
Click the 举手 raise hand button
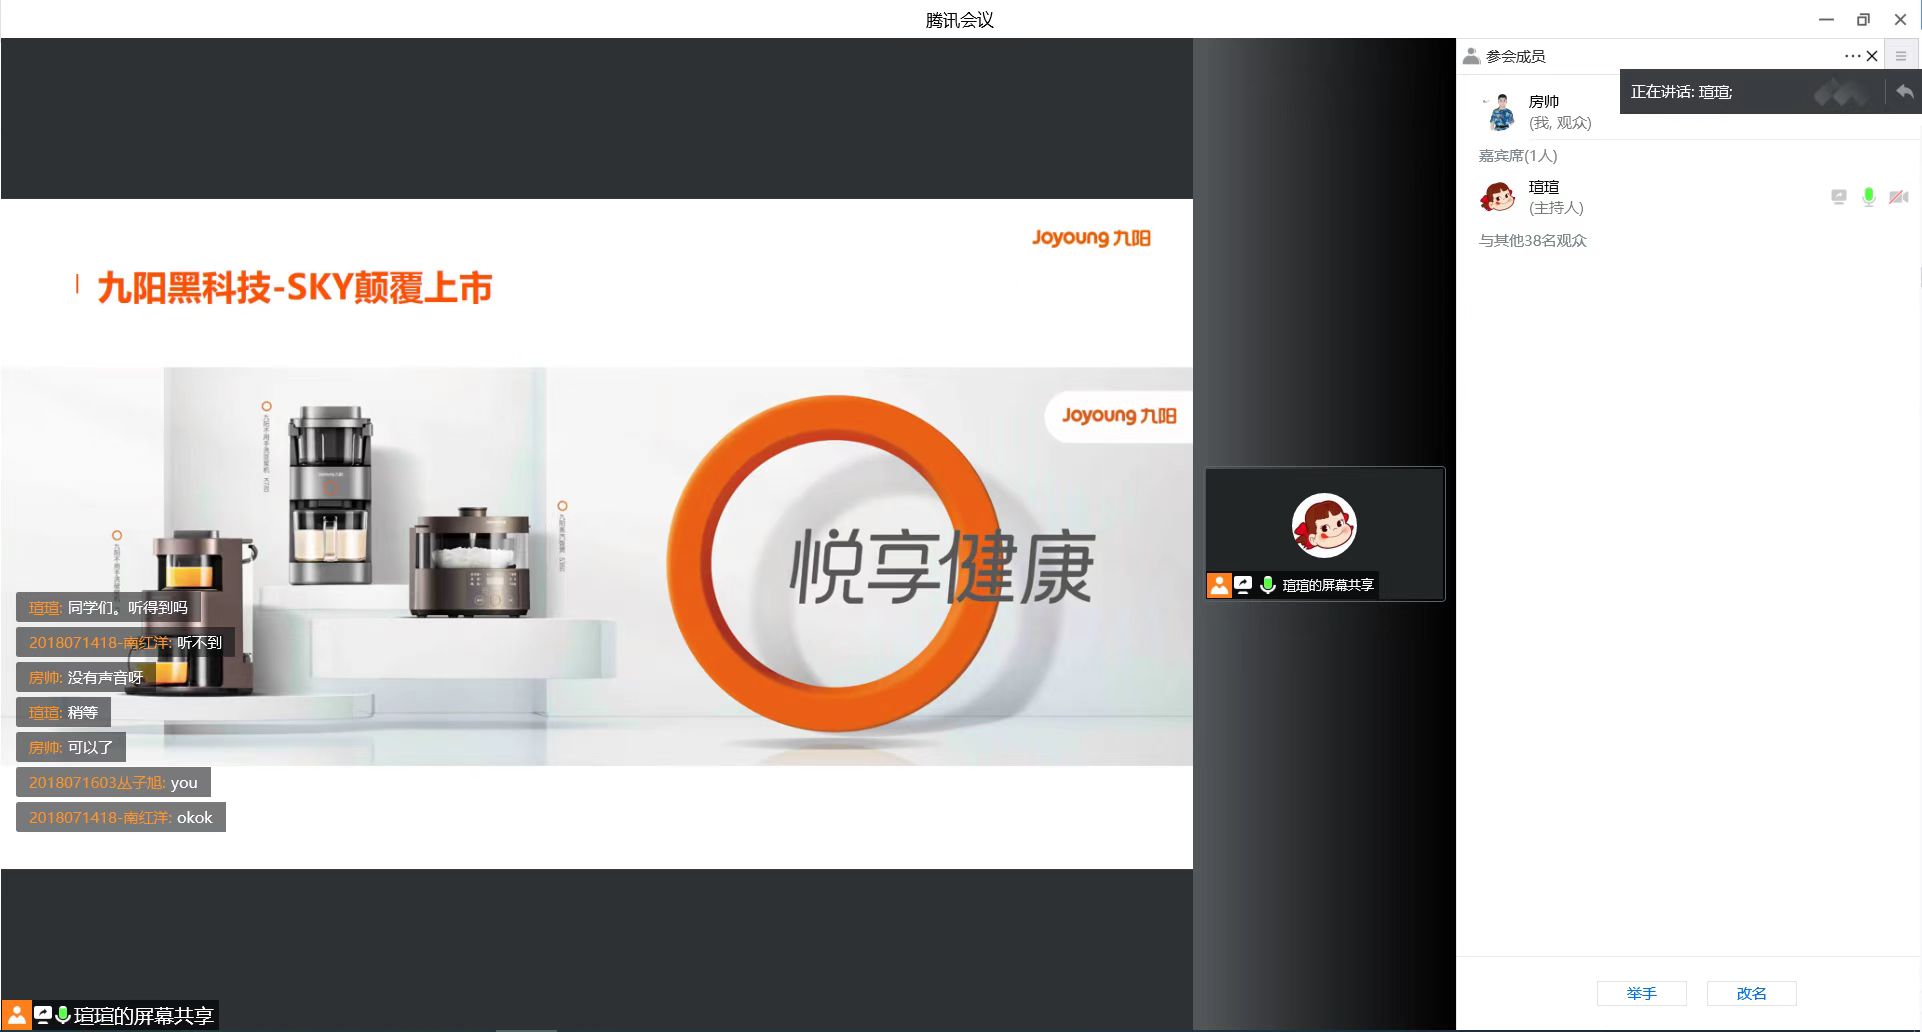click(x=1641, y=993)
